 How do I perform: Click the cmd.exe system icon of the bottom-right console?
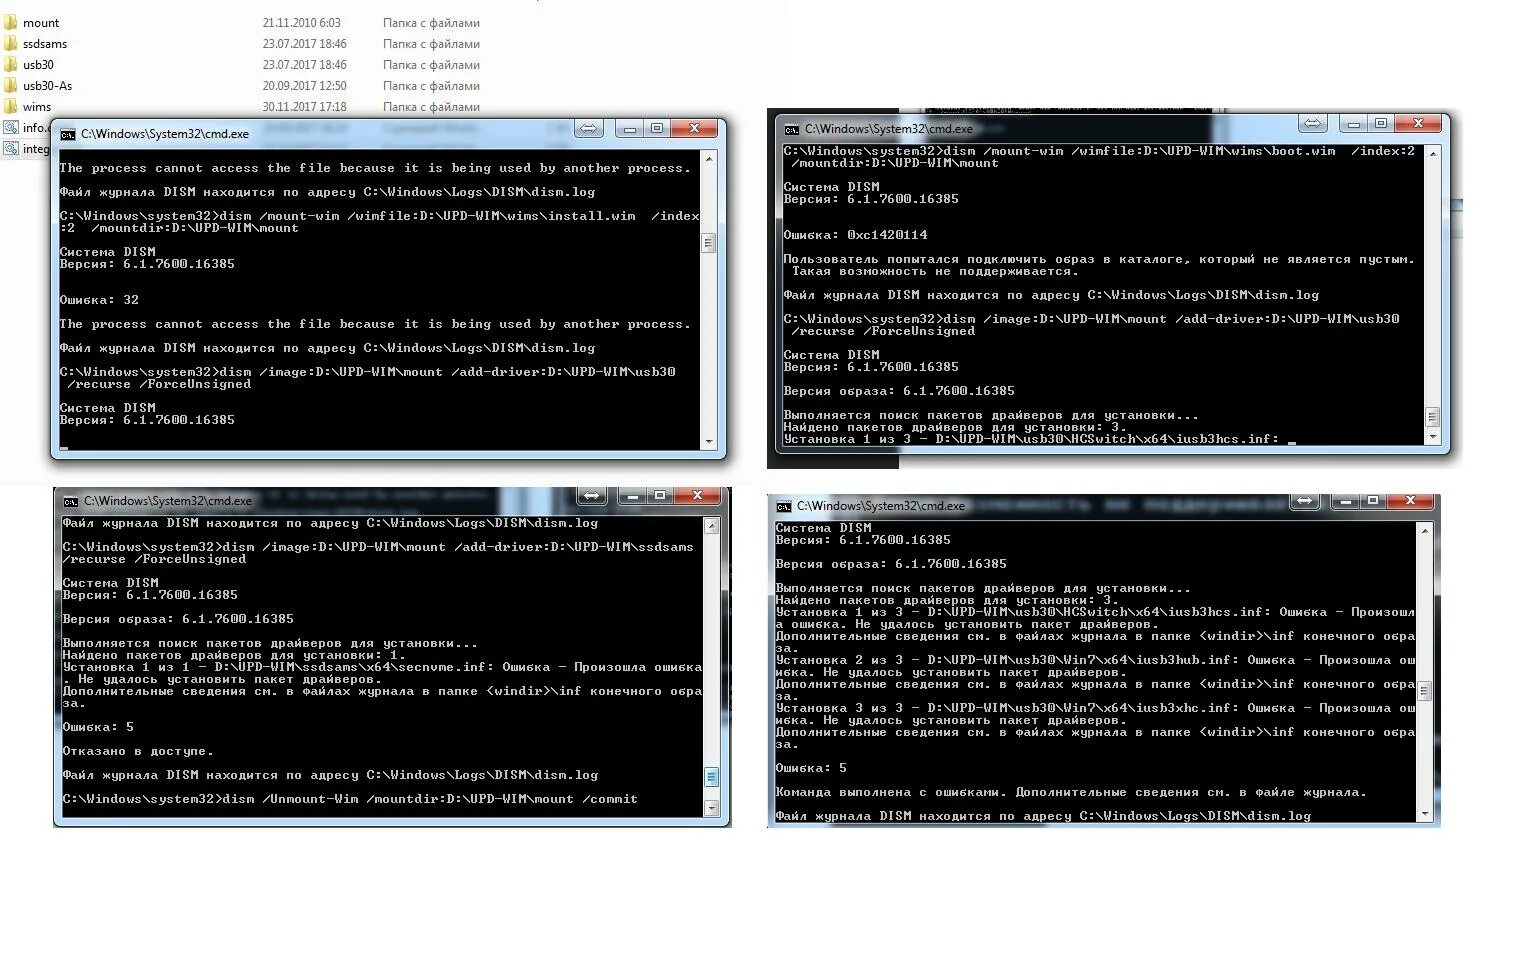(x=785, y=506)
